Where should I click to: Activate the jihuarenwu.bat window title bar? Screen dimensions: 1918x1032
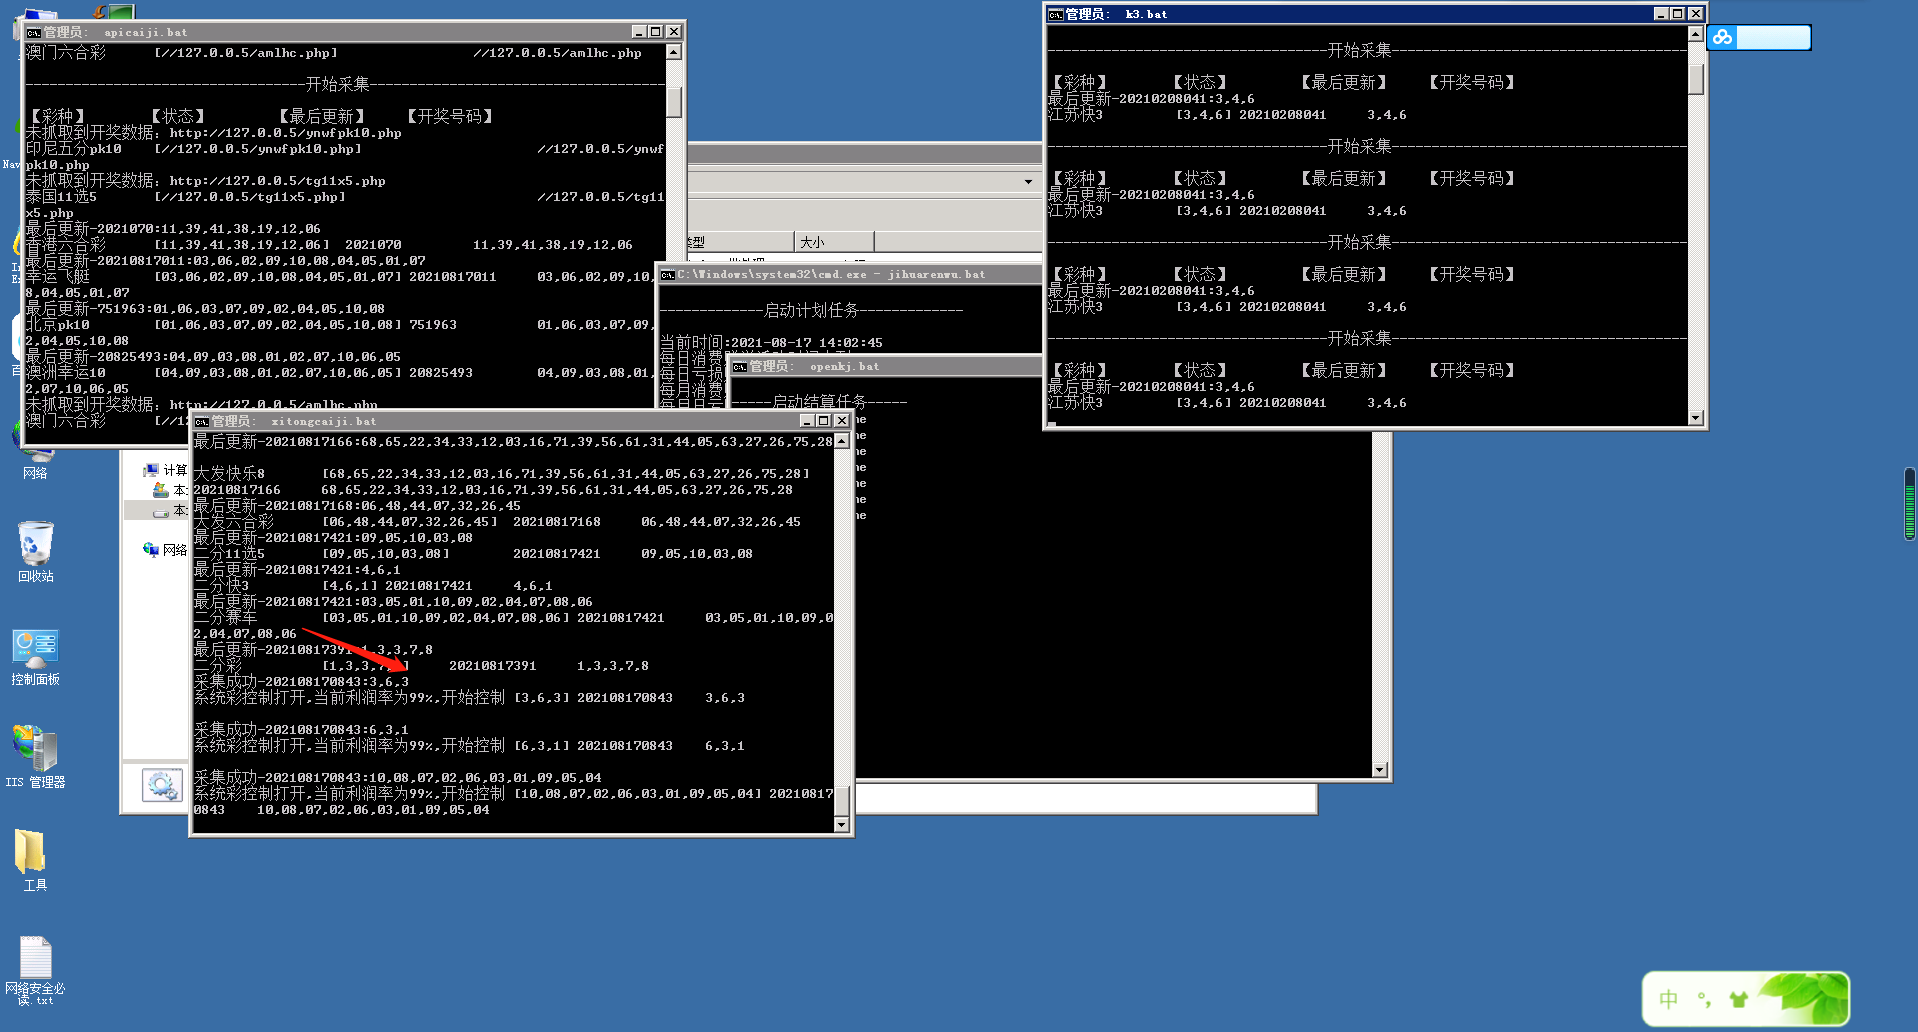(x=850, y=274)
